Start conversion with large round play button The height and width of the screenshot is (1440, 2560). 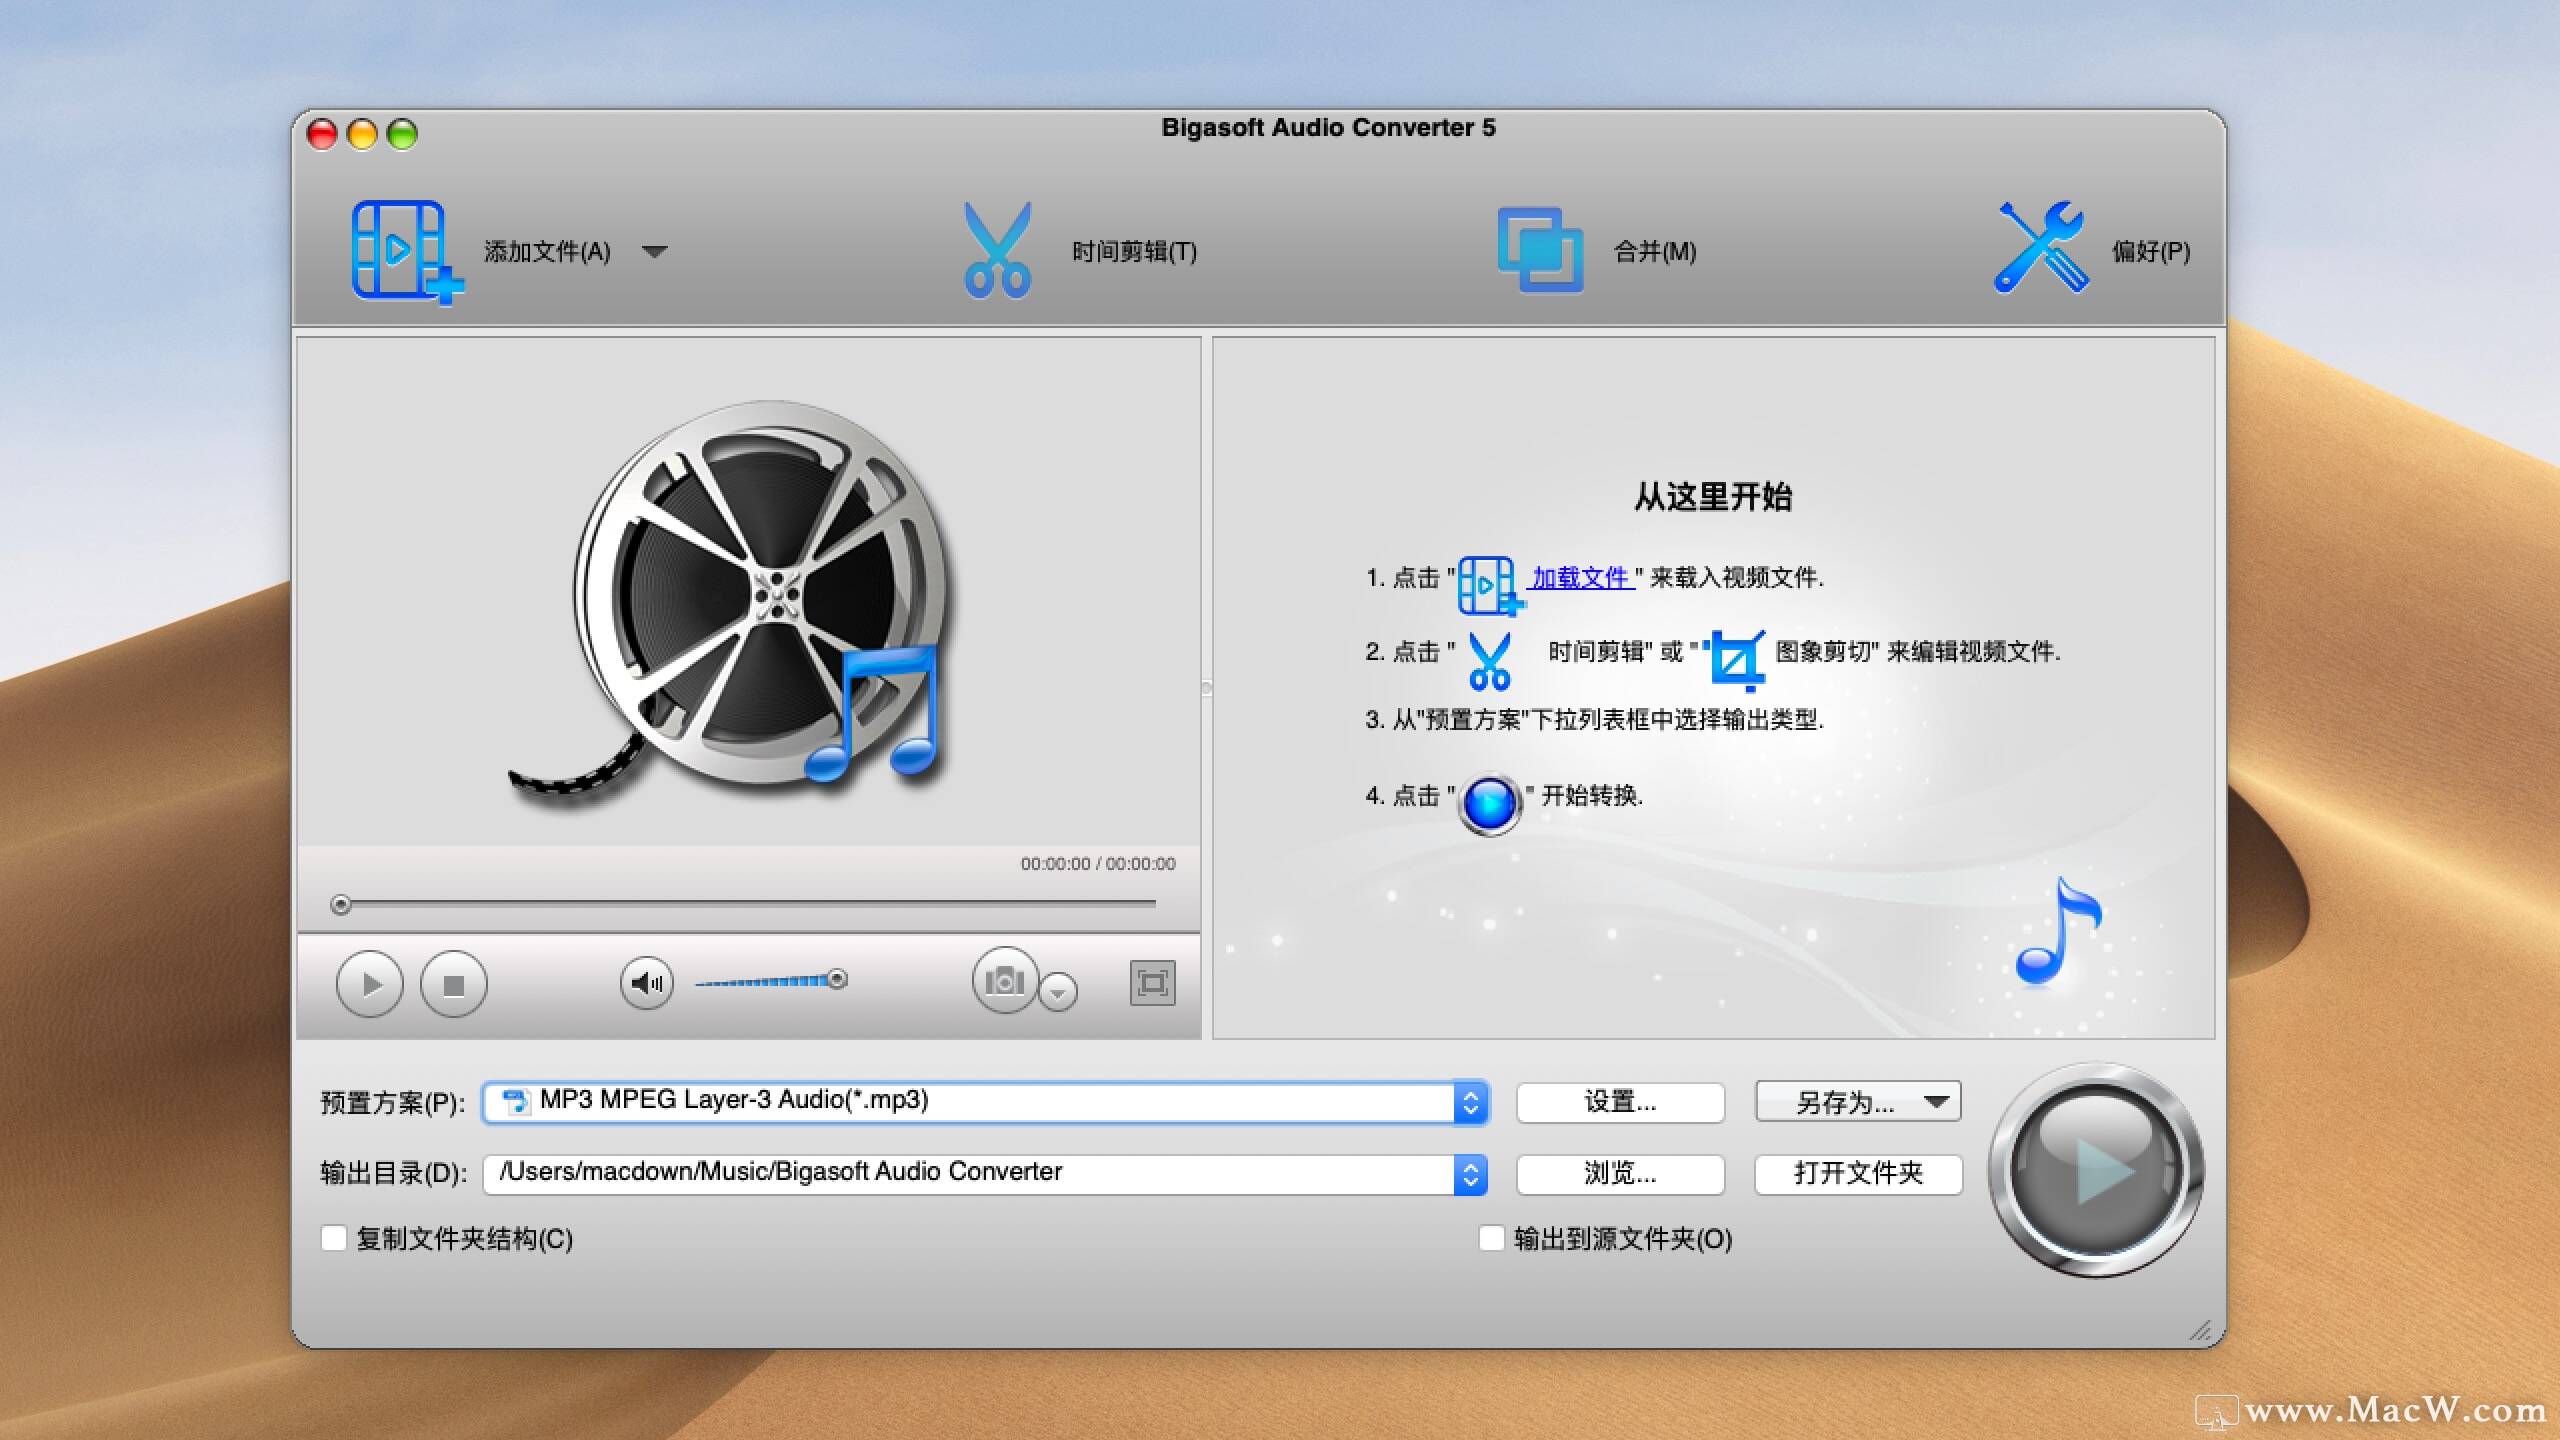[x=2096, y=1170]
